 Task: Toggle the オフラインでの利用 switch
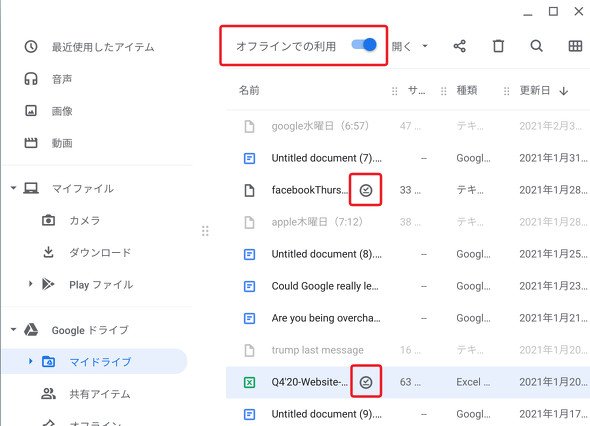(x=364, y=45)
